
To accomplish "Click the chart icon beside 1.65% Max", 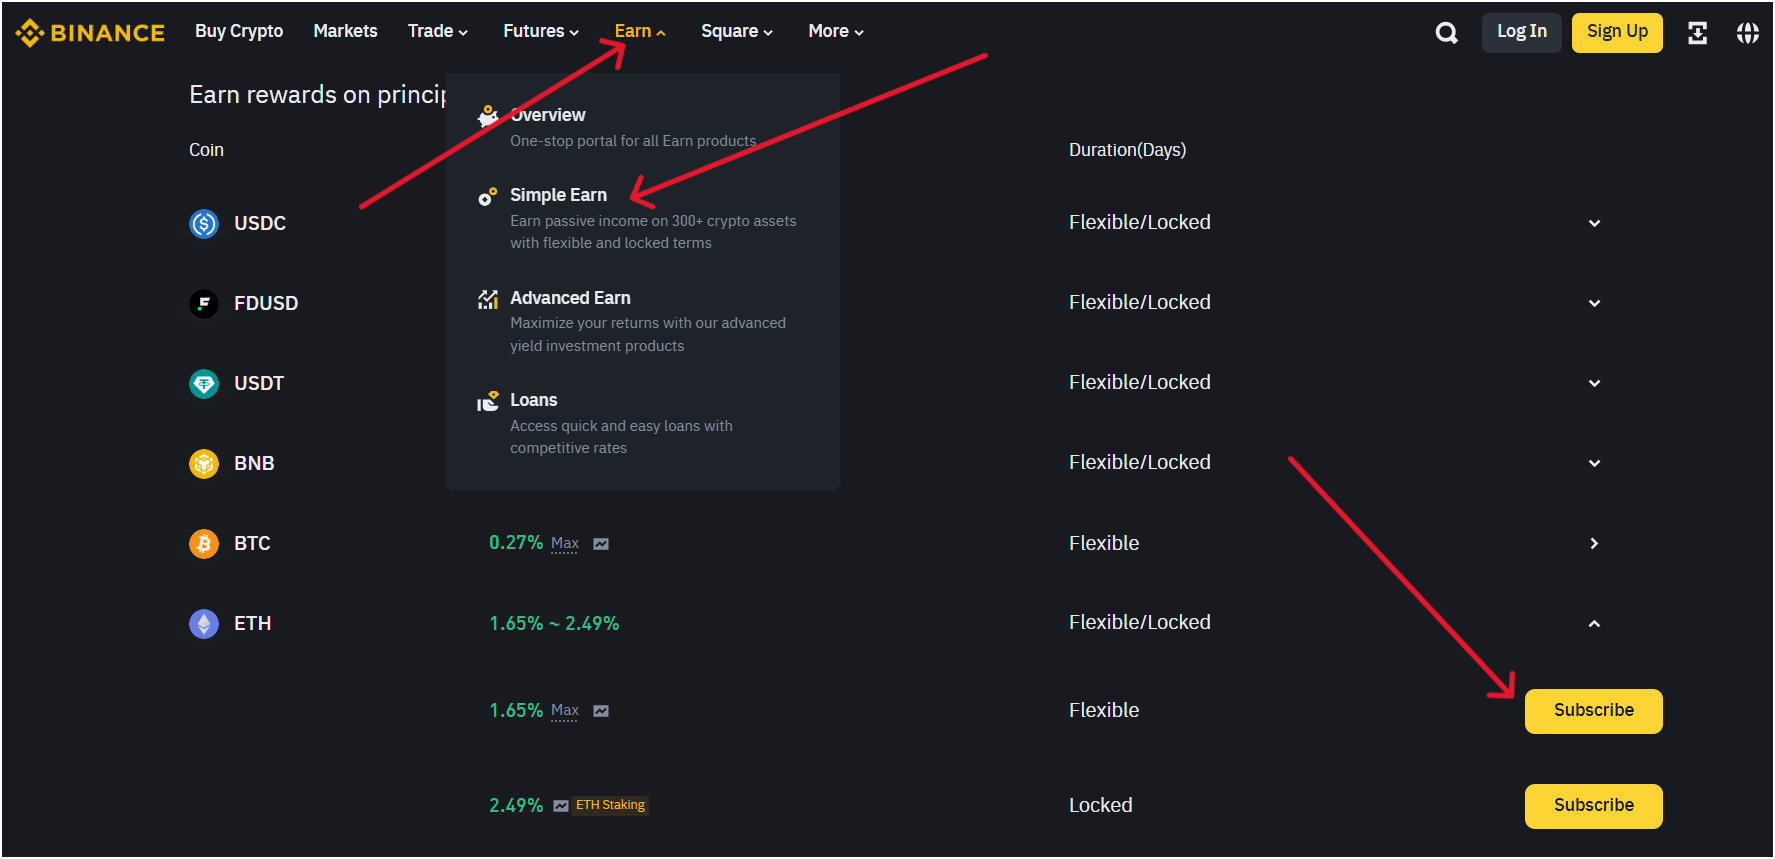I will 601,711.
